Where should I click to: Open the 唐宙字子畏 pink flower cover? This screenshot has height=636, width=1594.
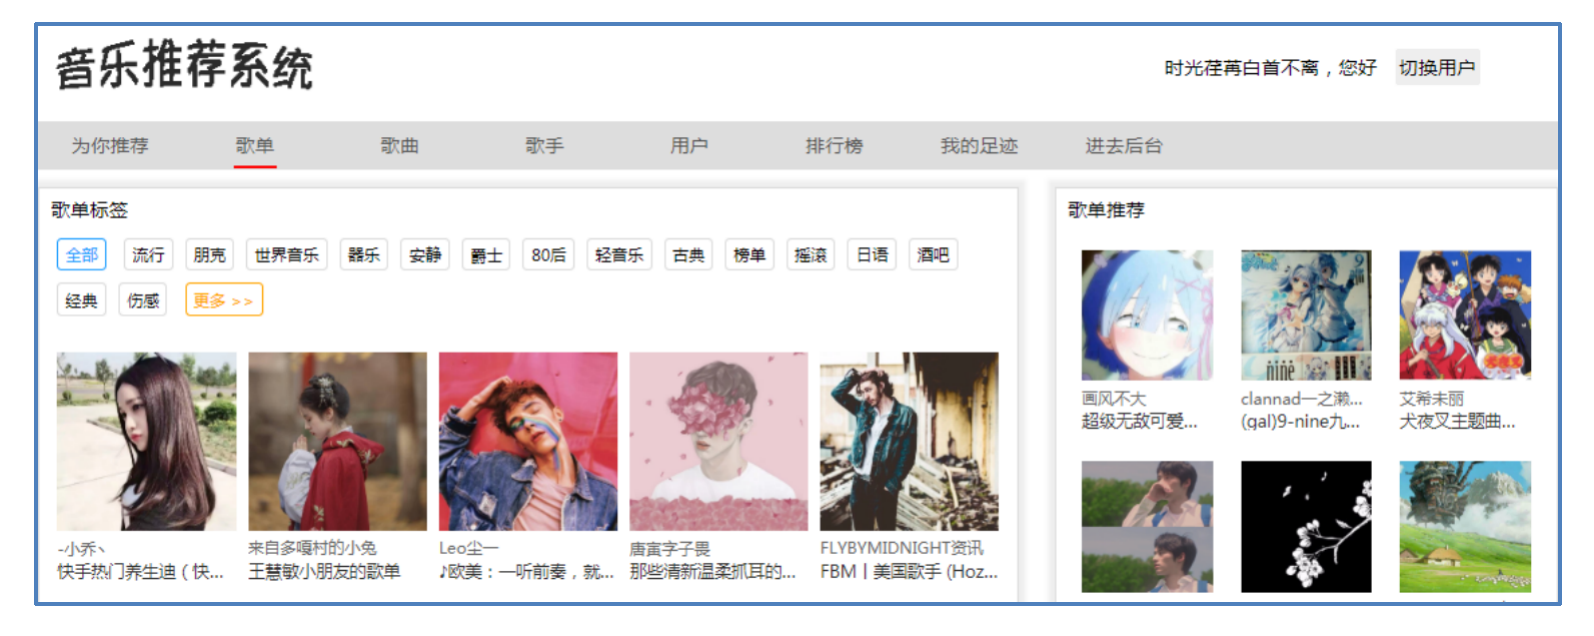coord(719,441)
